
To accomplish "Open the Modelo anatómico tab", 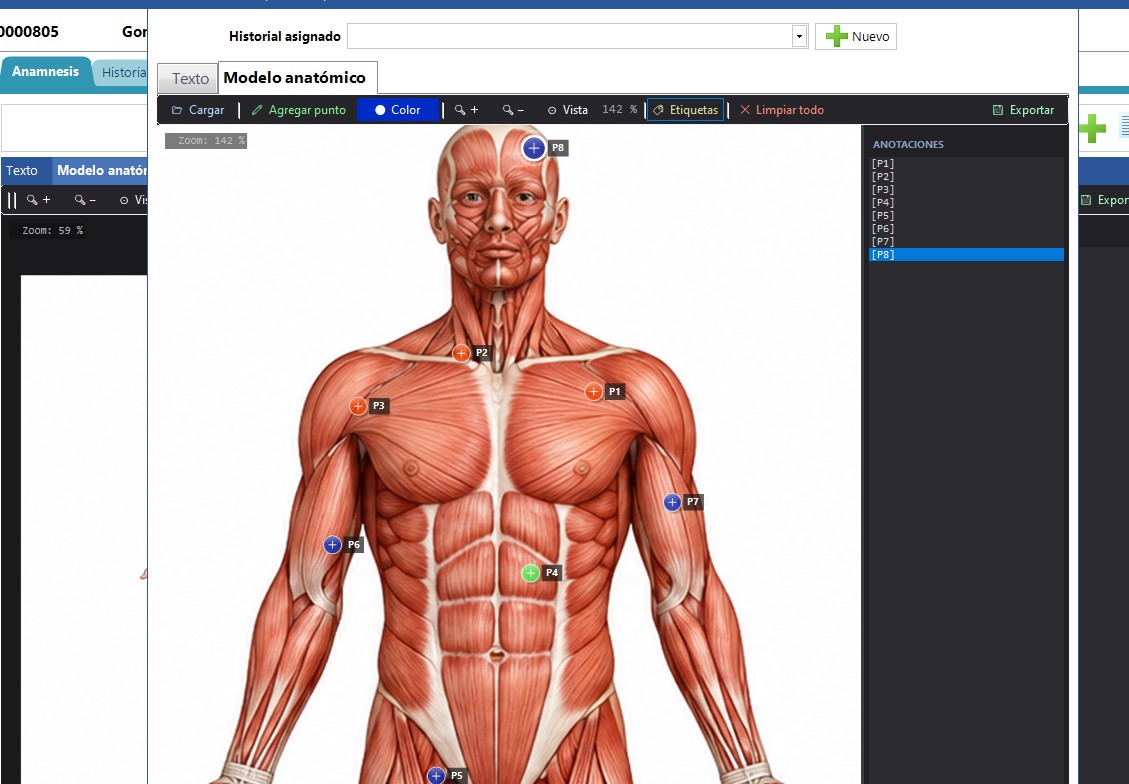I will click(295, 78).
